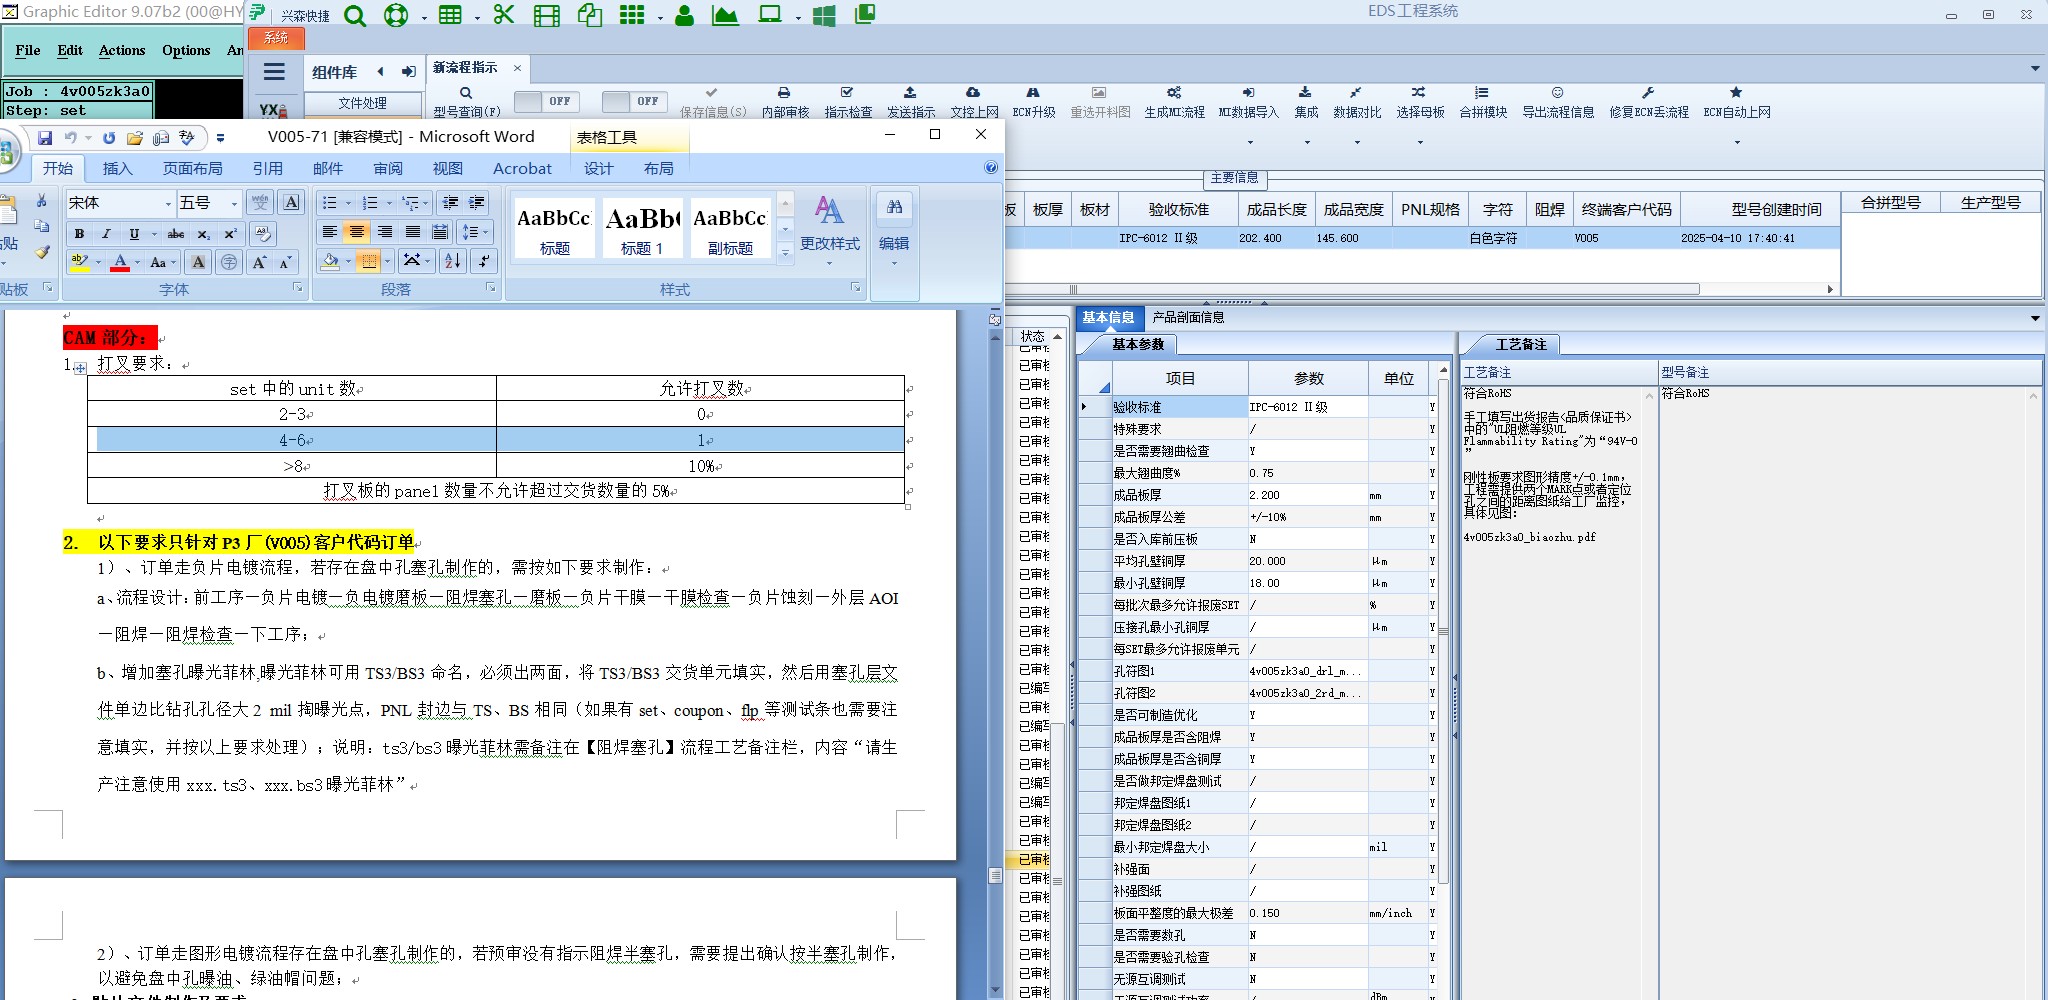Screen dimensions: 2048x1000
Task: Click the Windows logo icon in EDS top bar
Action: point(824,15)
